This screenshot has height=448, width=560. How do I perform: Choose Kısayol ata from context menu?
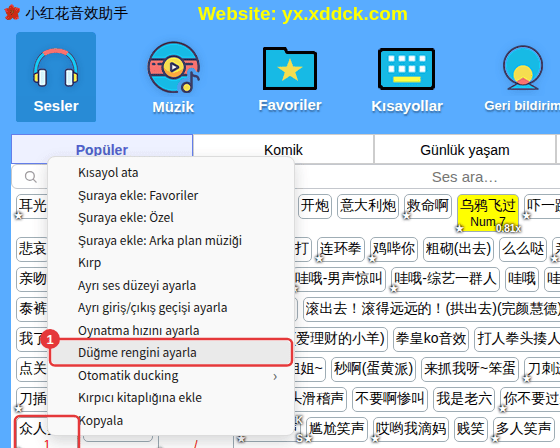[x=108, y=173]
